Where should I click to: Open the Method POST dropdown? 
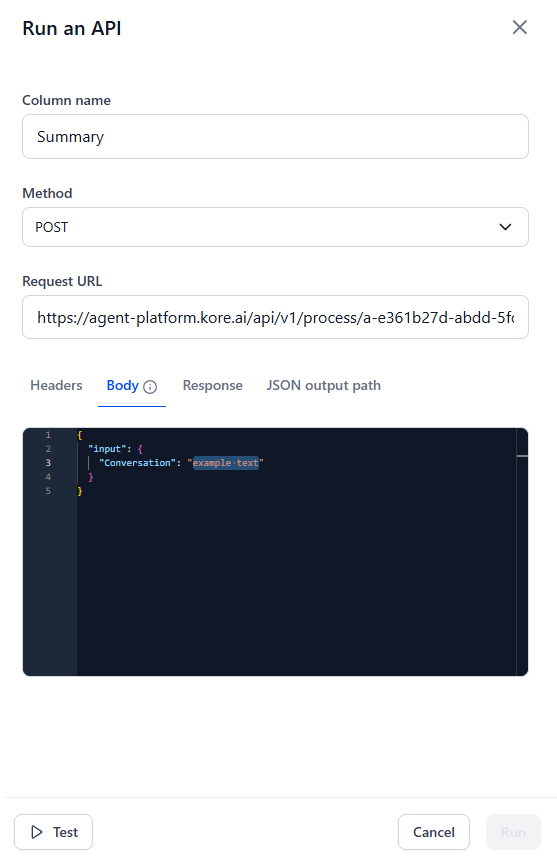click(275, 227)
